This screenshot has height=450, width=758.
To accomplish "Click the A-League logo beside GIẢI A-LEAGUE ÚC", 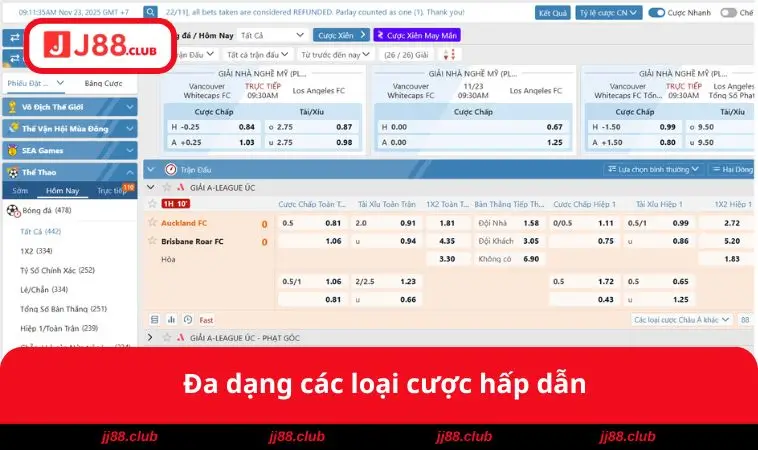I will tap(181, 188).
